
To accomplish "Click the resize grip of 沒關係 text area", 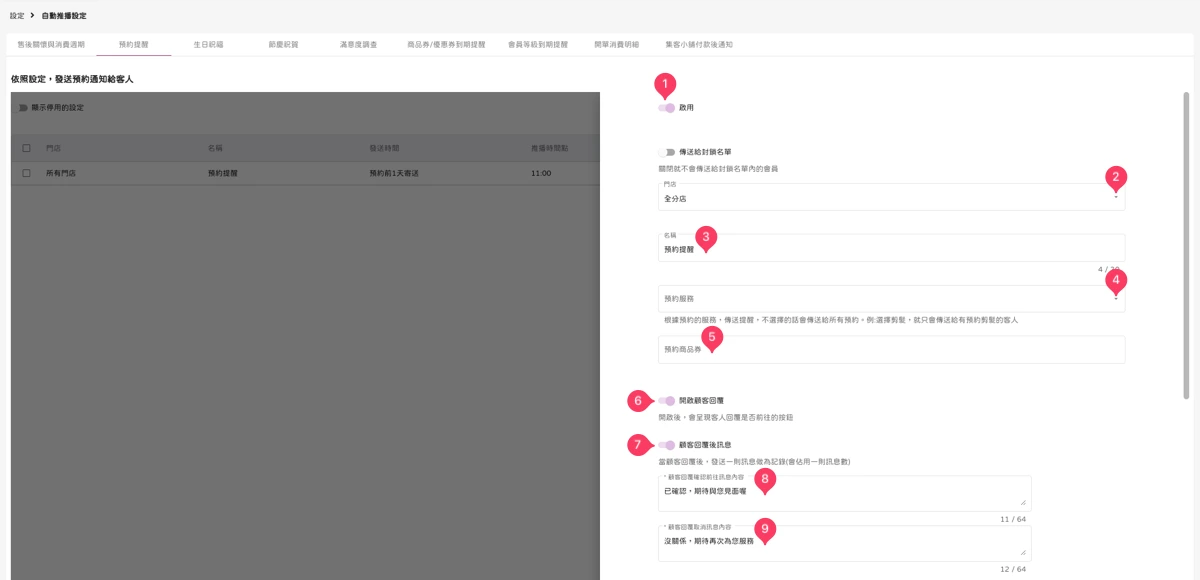I will click(x=1025, y=553).
